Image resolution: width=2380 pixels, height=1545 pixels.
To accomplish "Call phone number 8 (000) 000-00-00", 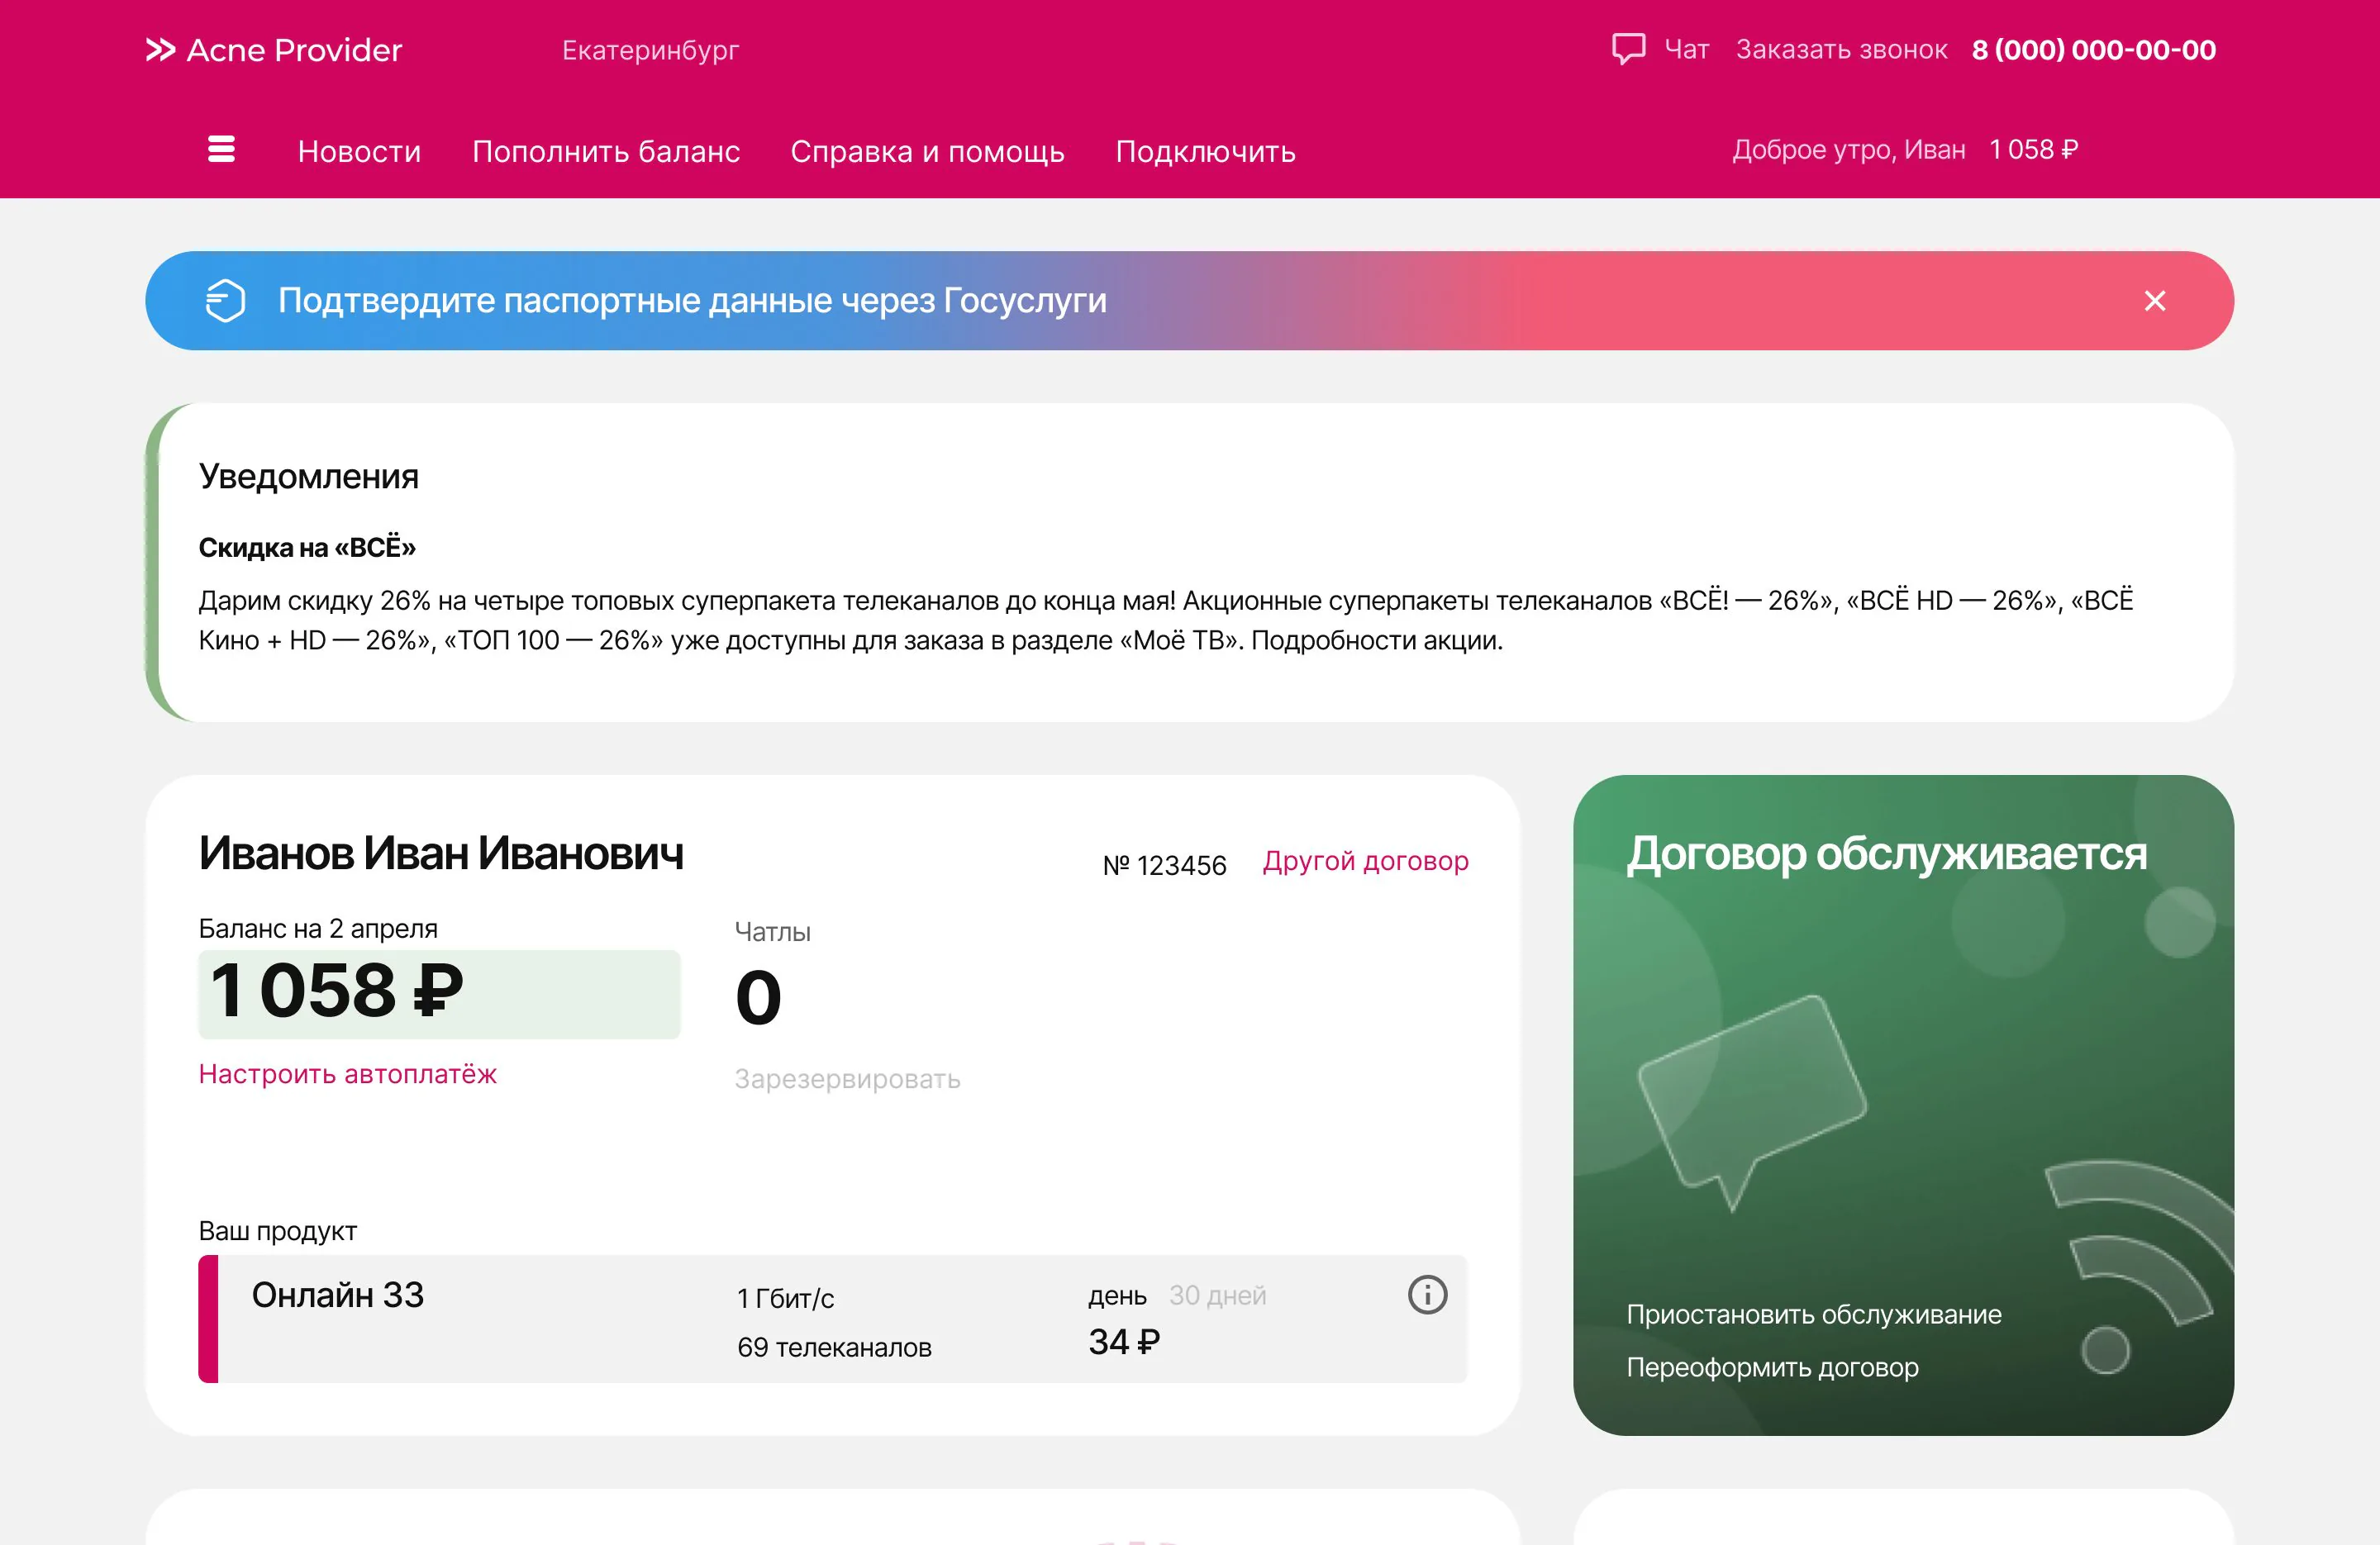I will (2093, 49).
